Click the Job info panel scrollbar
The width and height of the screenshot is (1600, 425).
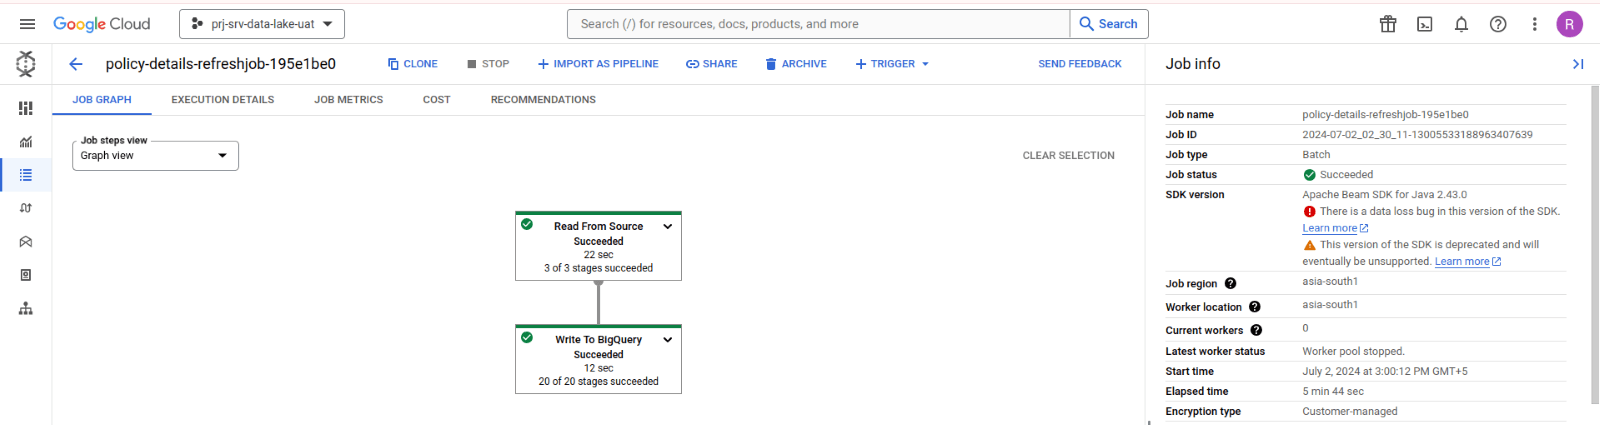pyautogui.click(x=1595, y=245)
